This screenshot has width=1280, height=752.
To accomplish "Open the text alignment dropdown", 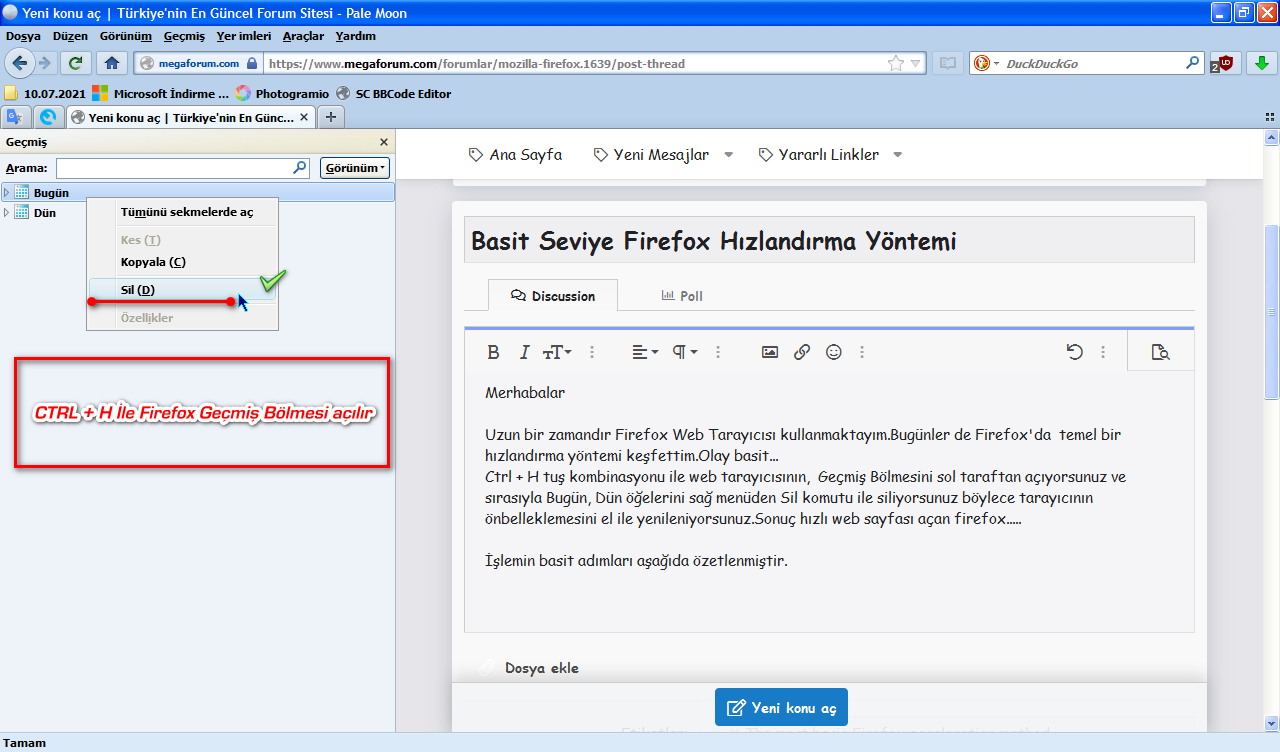I will 645,352.
